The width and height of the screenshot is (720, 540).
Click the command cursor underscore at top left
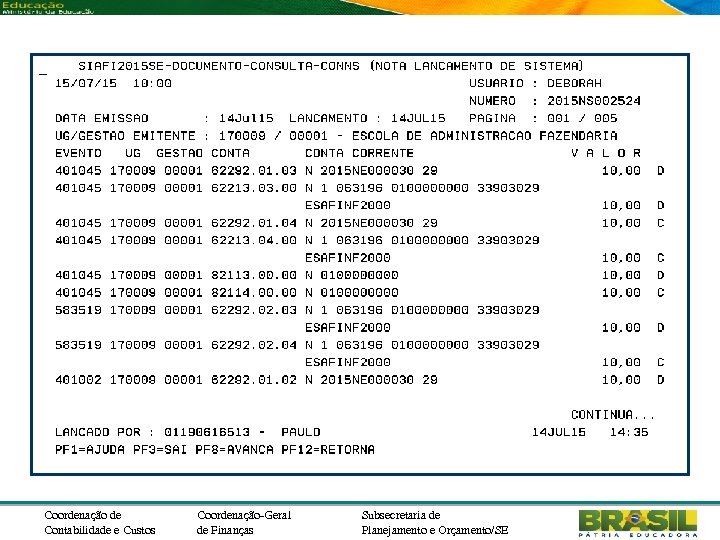coord(43,74)
